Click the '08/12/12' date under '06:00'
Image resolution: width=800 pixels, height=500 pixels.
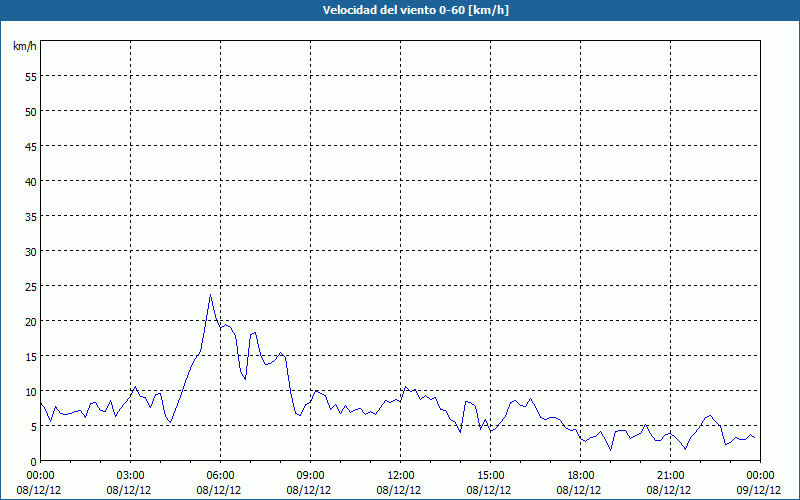point(219,490)
